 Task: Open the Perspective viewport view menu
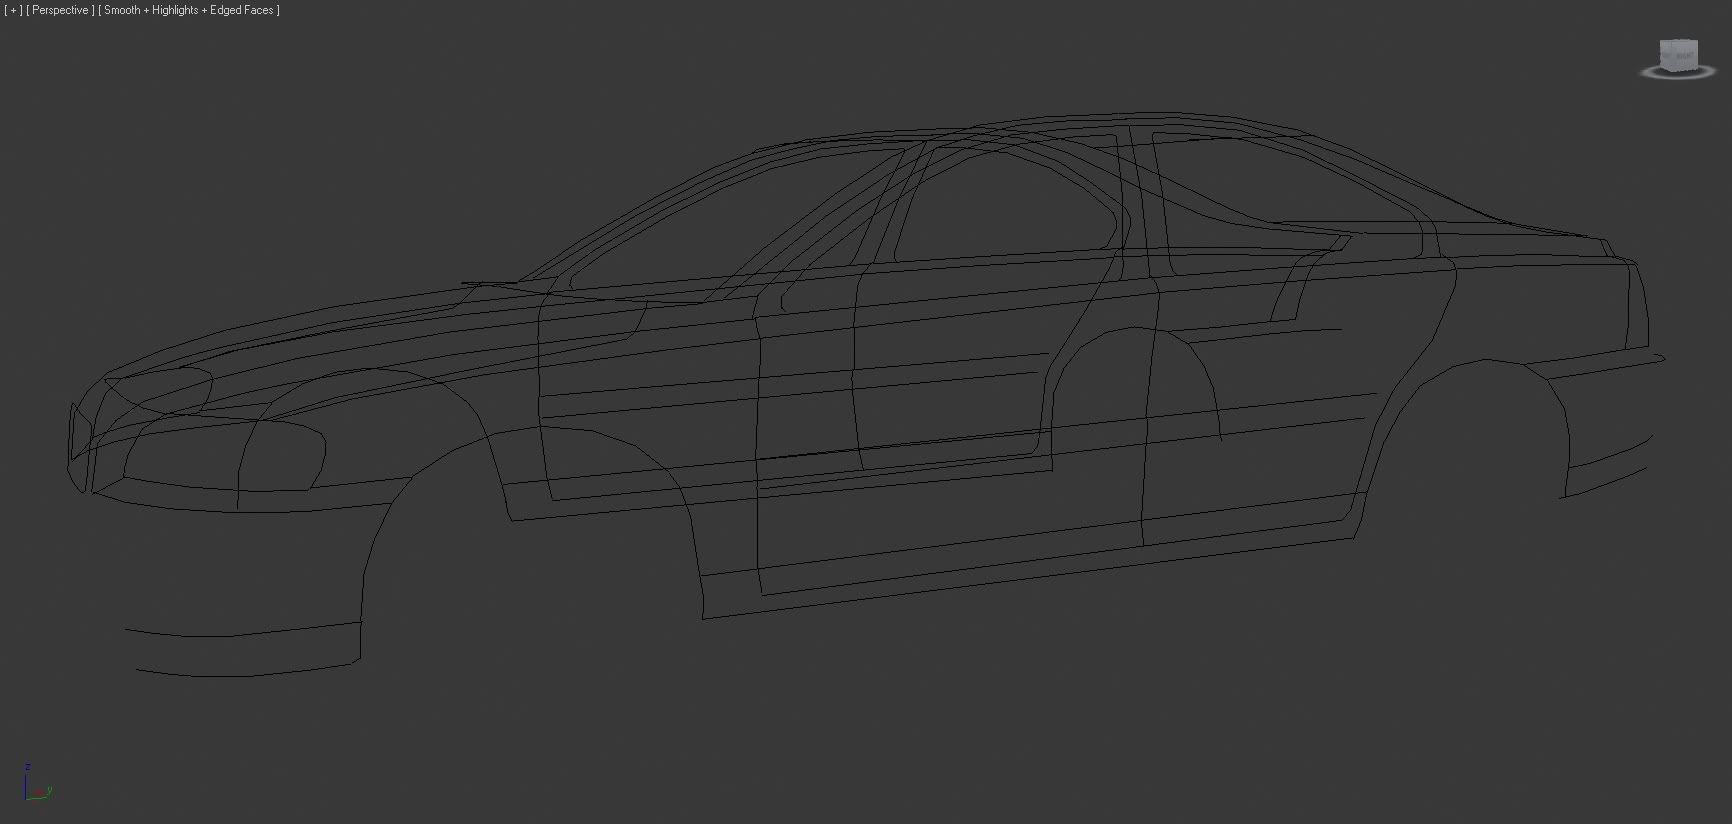pyautogui.click(x=61, y=10)
